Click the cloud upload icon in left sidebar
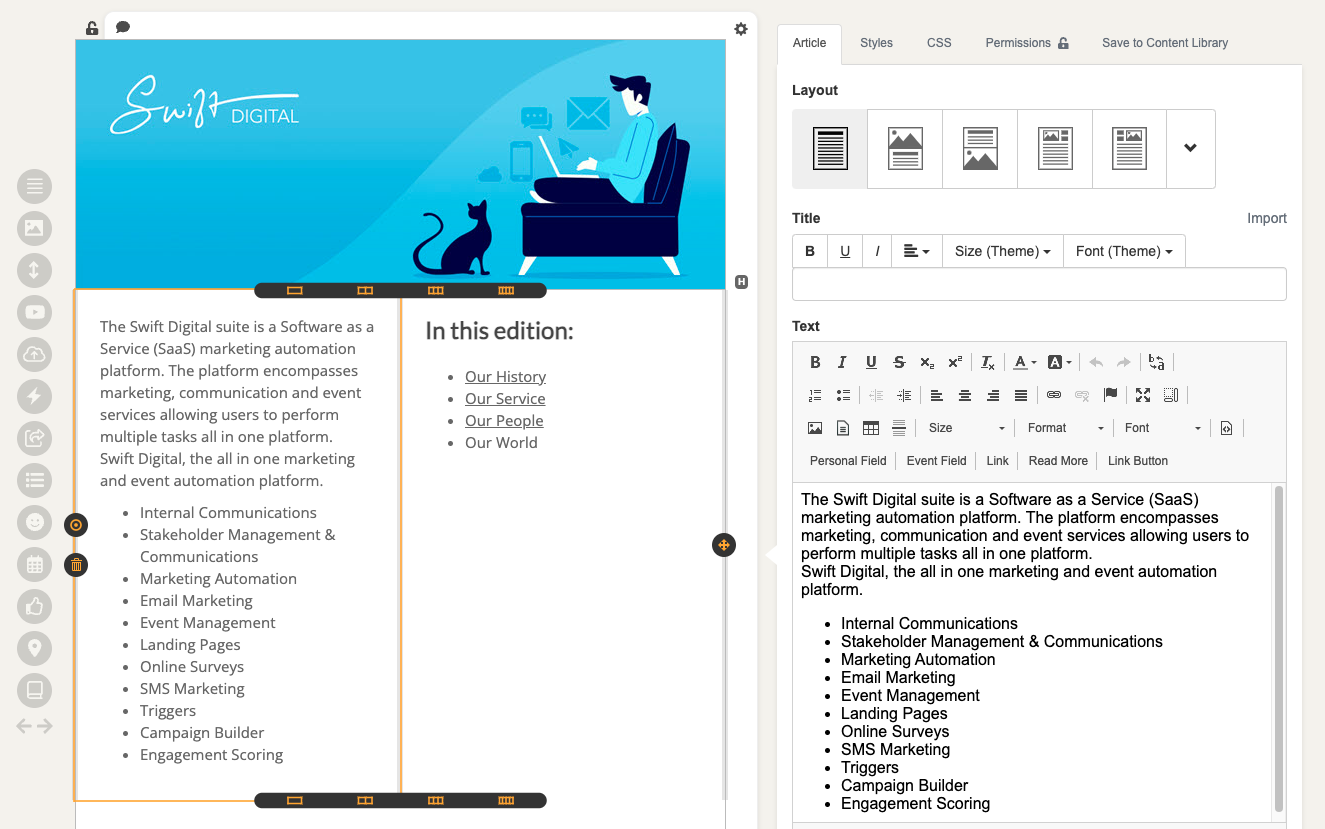The image size is (1325, 829). (x=35, y=354)
